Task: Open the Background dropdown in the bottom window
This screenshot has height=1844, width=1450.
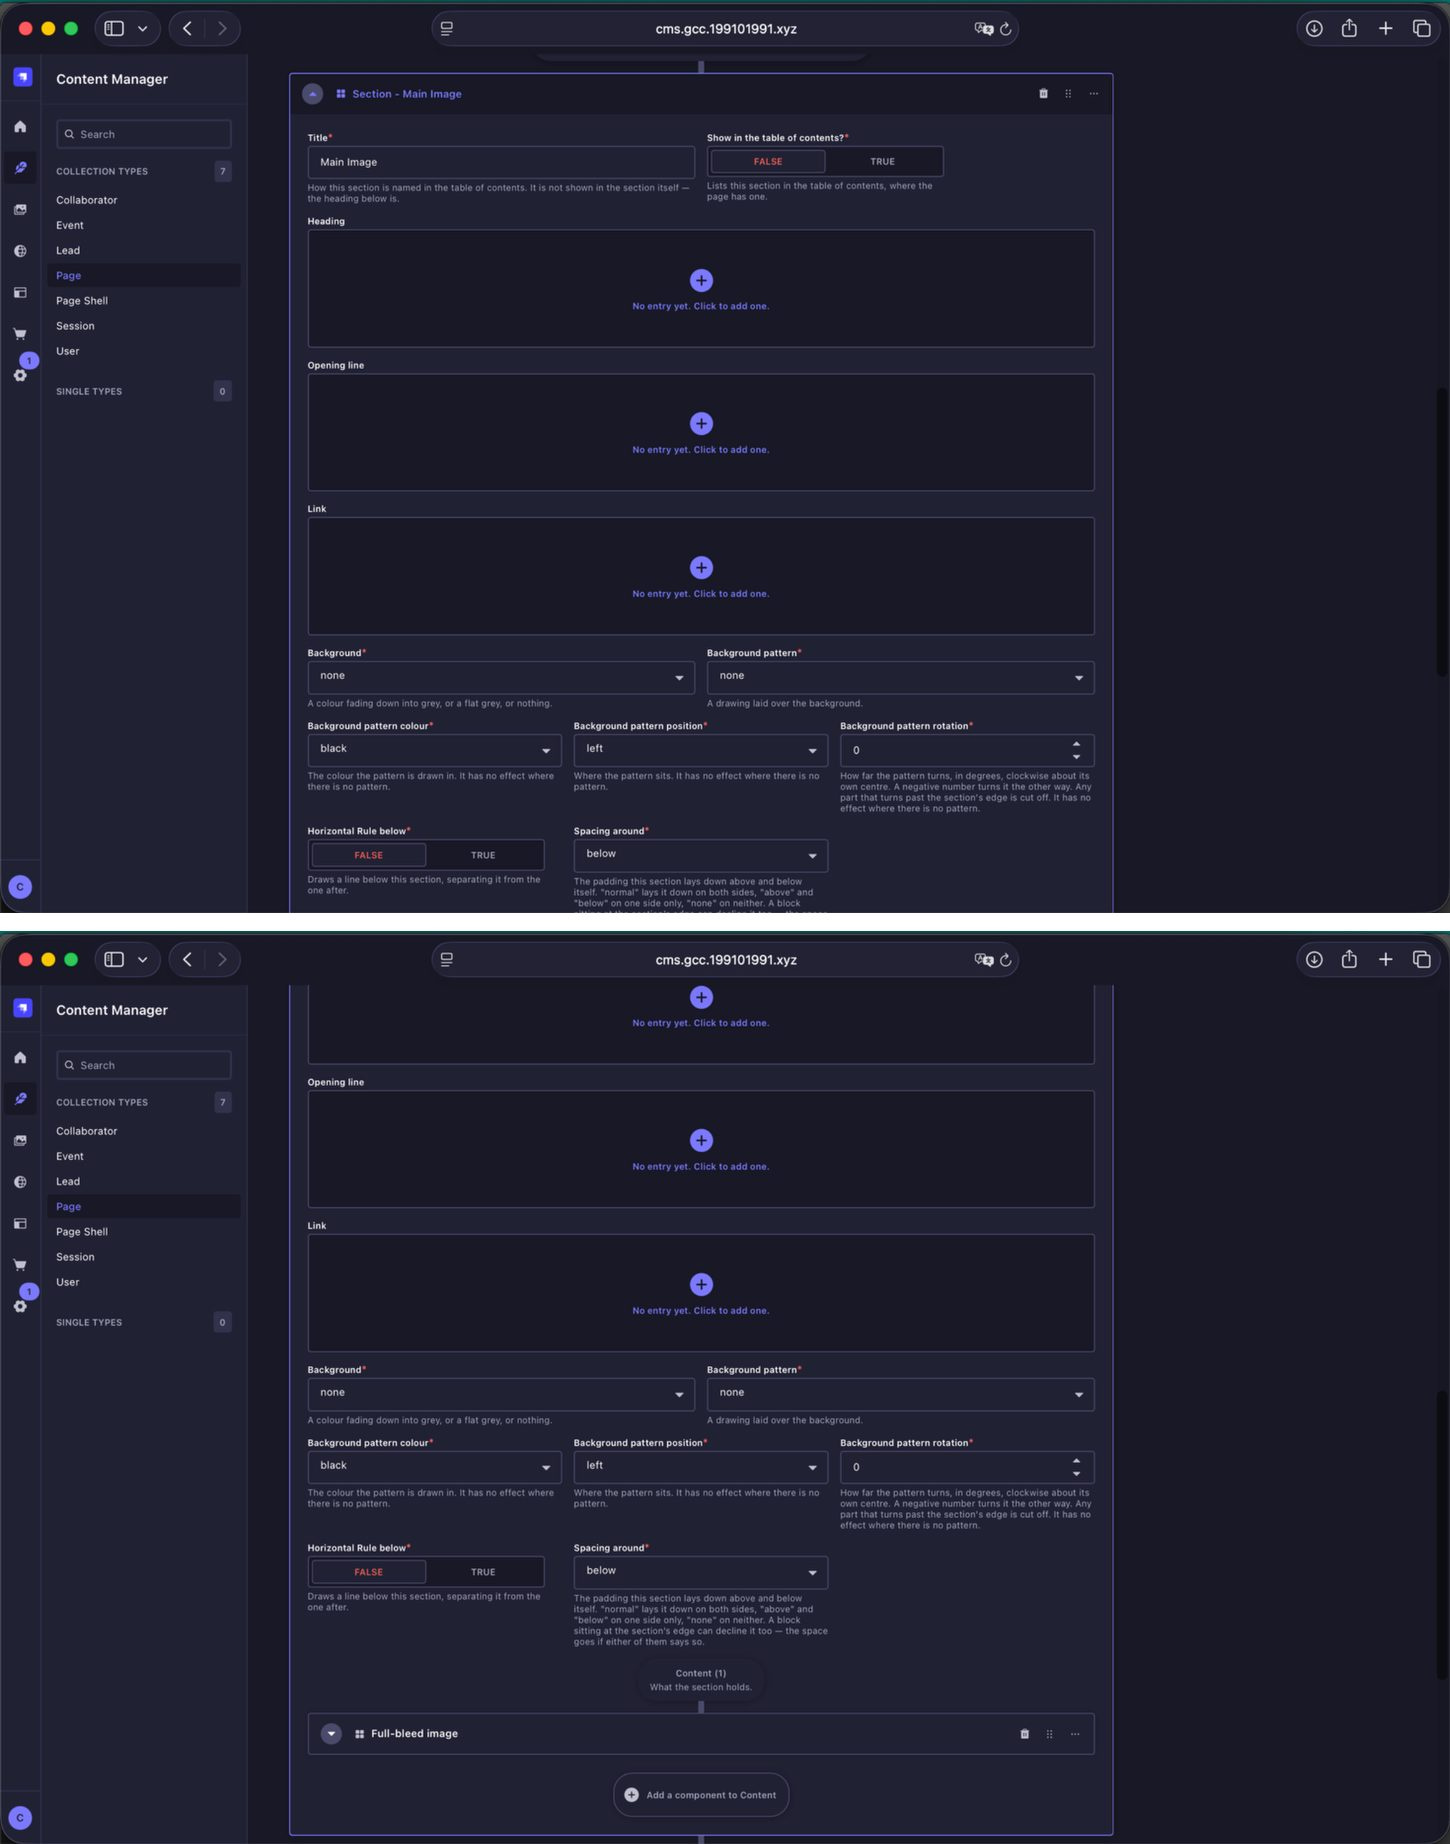Action: (501, 1394)
